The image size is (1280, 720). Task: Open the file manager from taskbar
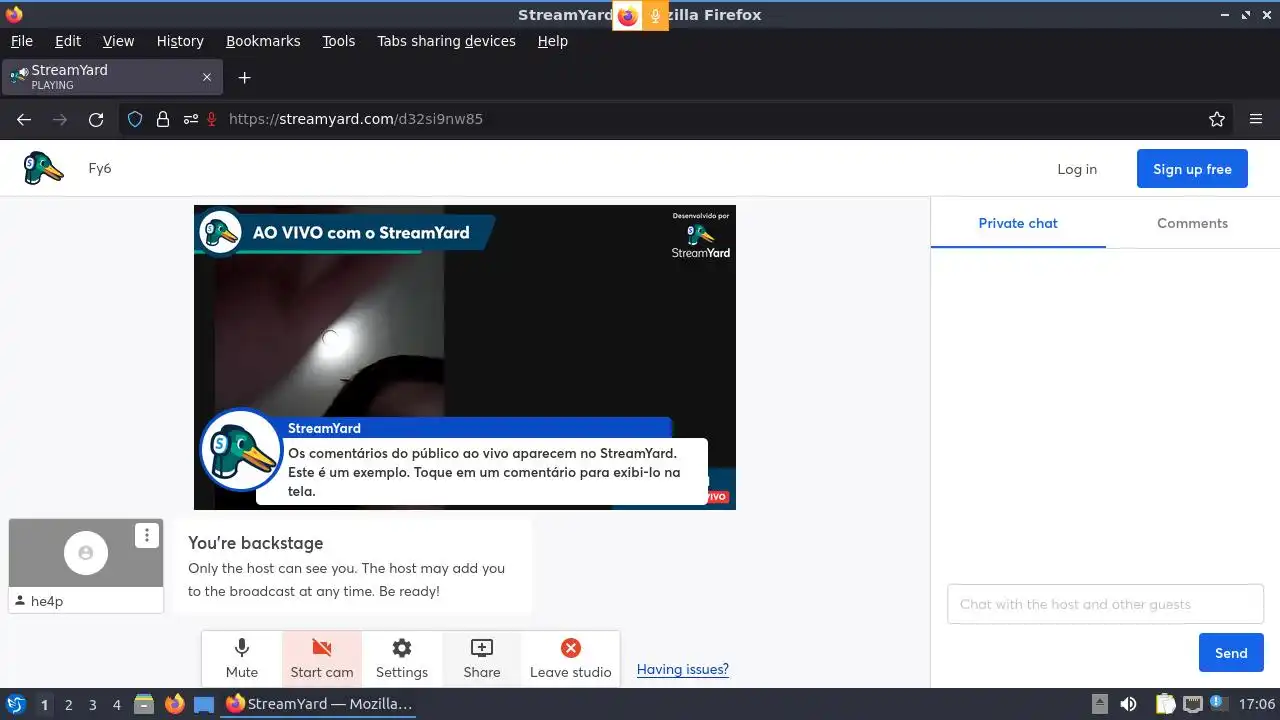tap(144, 704)
